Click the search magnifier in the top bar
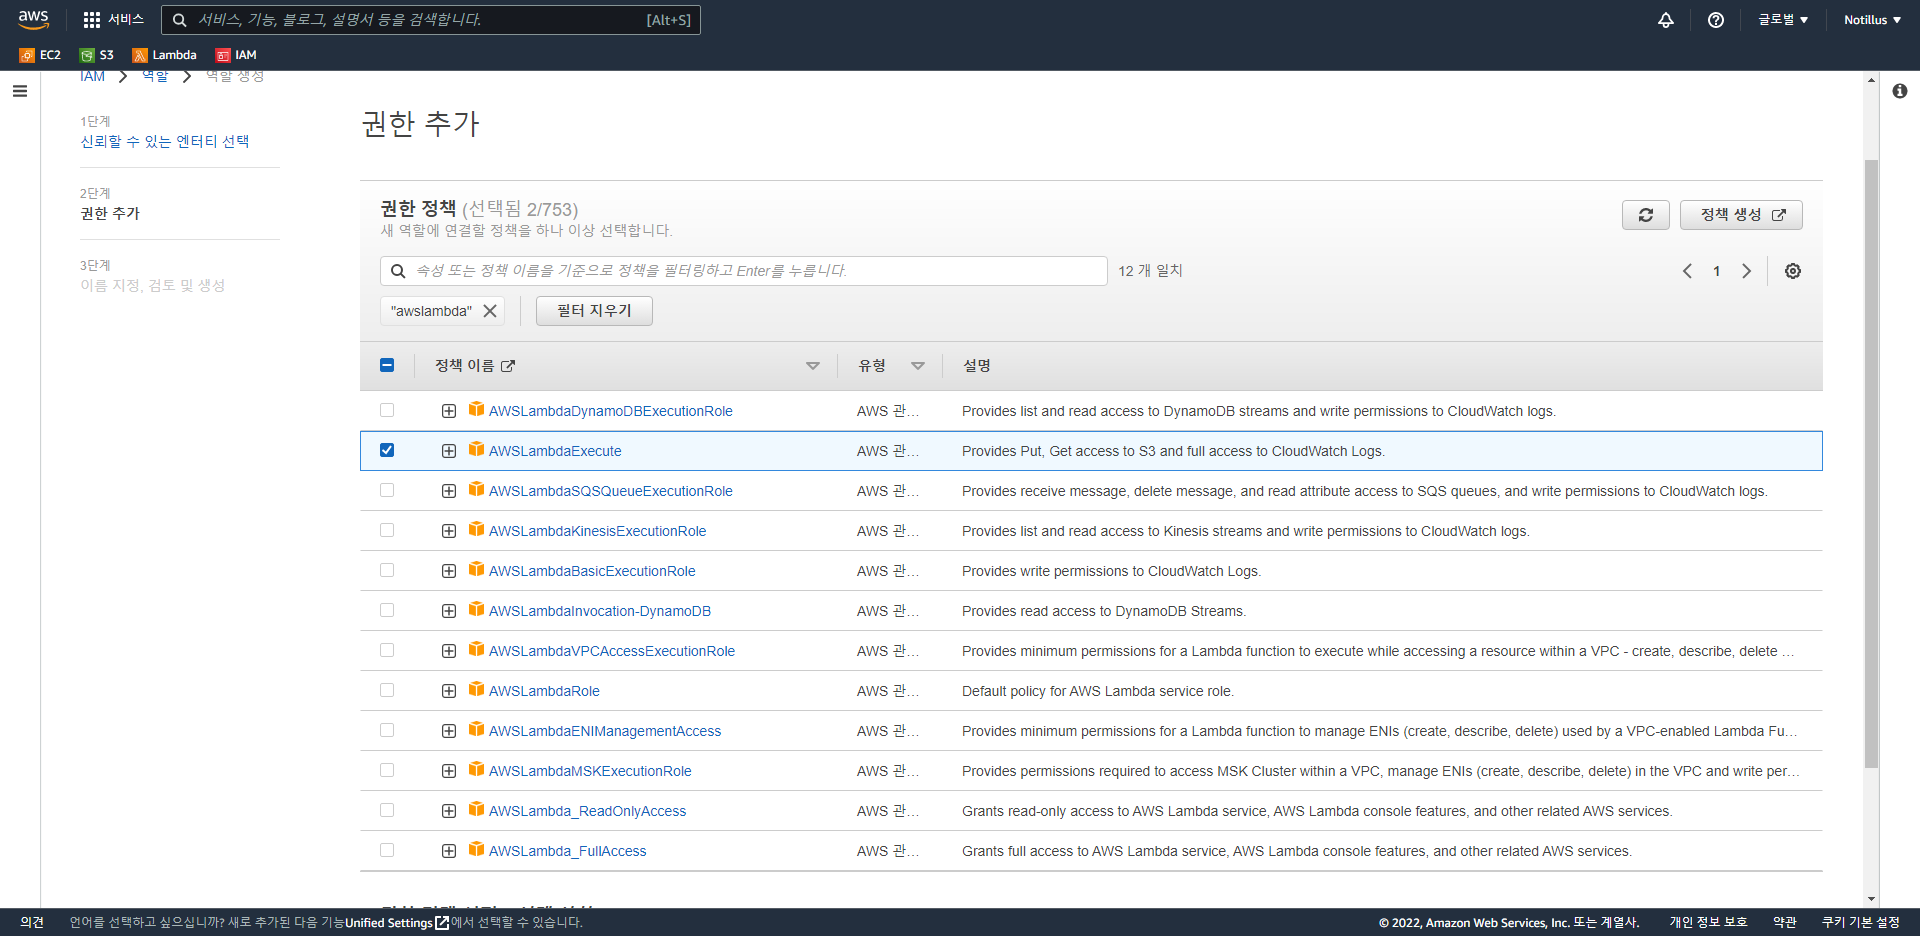 pyautogui.click(x=179, y=20)
